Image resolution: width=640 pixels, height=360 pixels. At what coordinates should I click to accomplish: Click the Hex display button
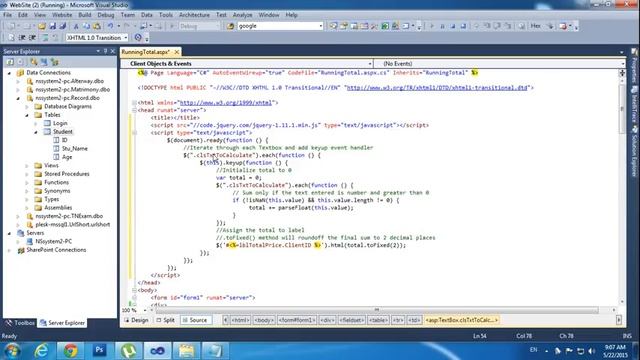[536, 26]
